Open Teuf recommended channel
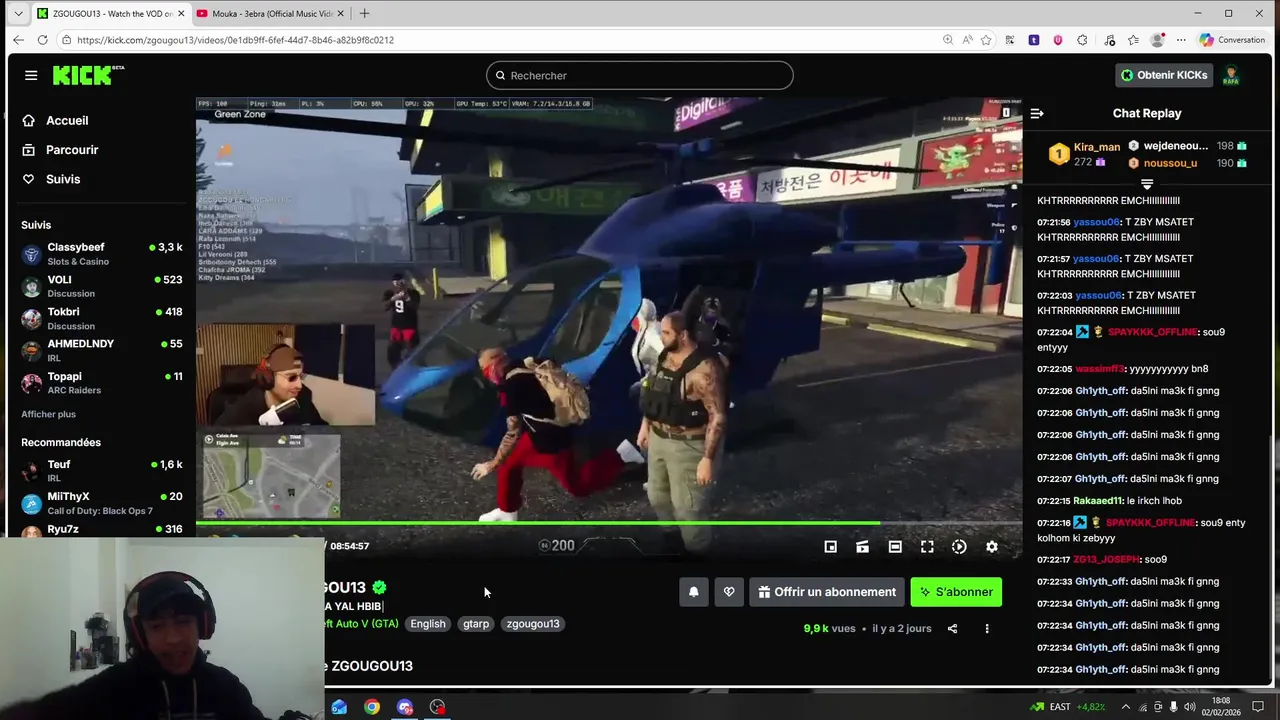The width and height of the screenshot is (1280, 720). tap(101, 471)
